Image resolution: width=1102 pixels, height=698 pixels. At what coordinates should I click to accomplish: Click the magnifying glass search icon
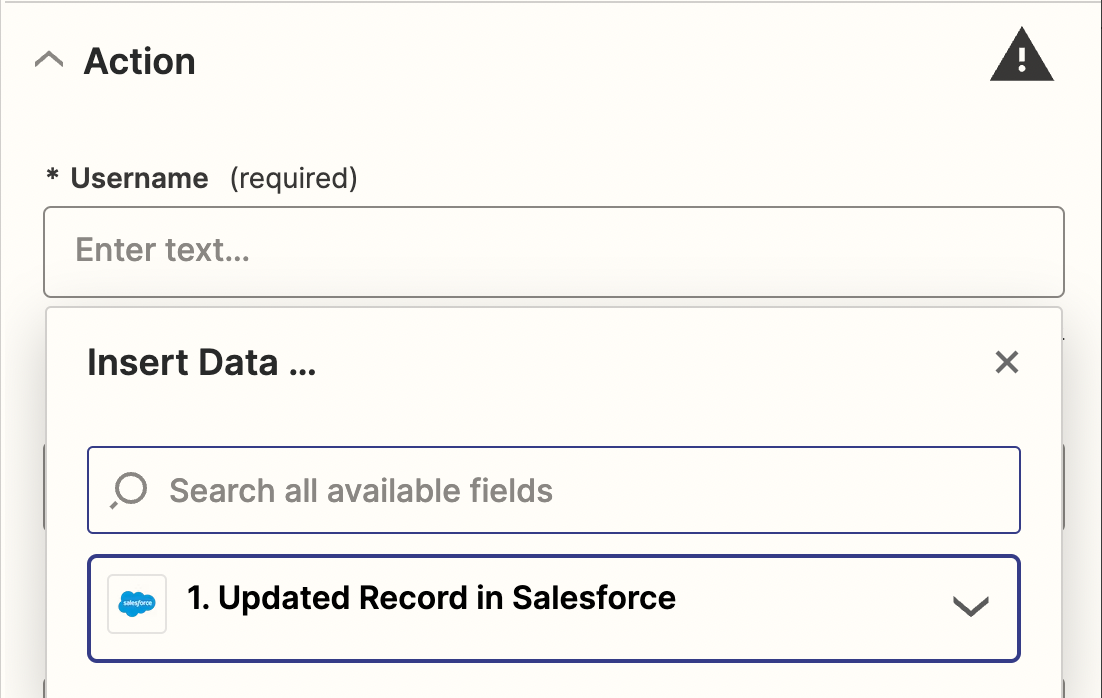click(x=129, y=490)
